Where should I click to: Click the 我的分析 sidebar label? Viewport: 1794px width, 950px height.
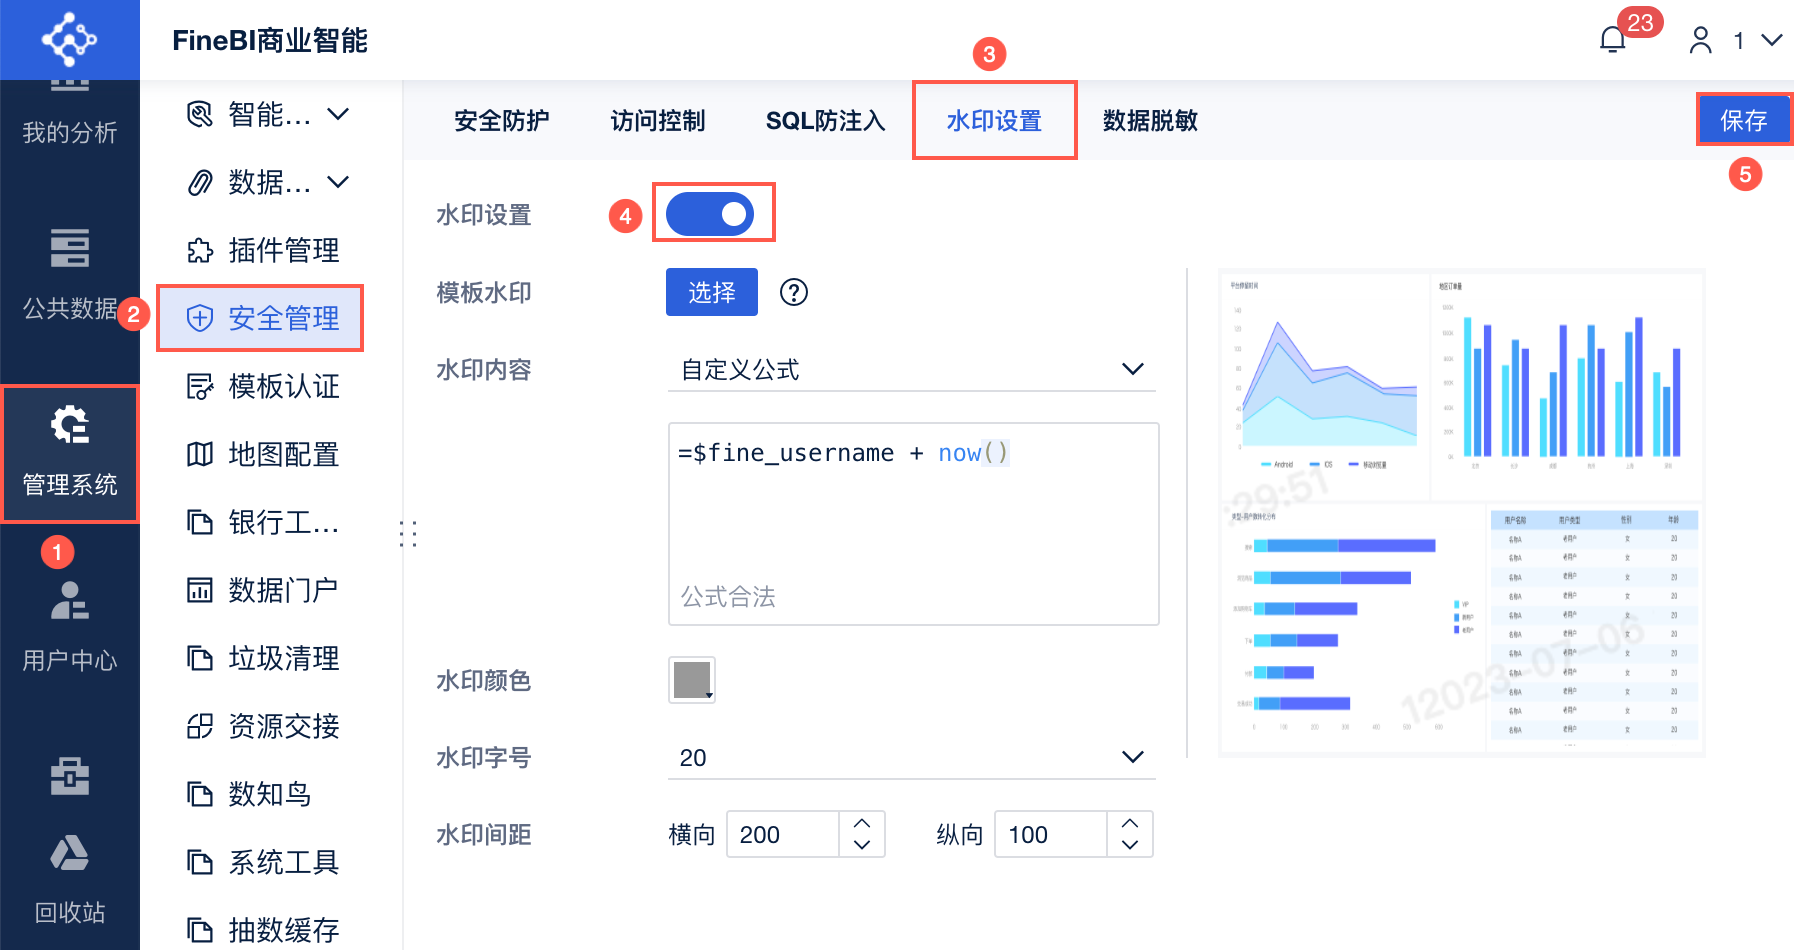point(70,132)
